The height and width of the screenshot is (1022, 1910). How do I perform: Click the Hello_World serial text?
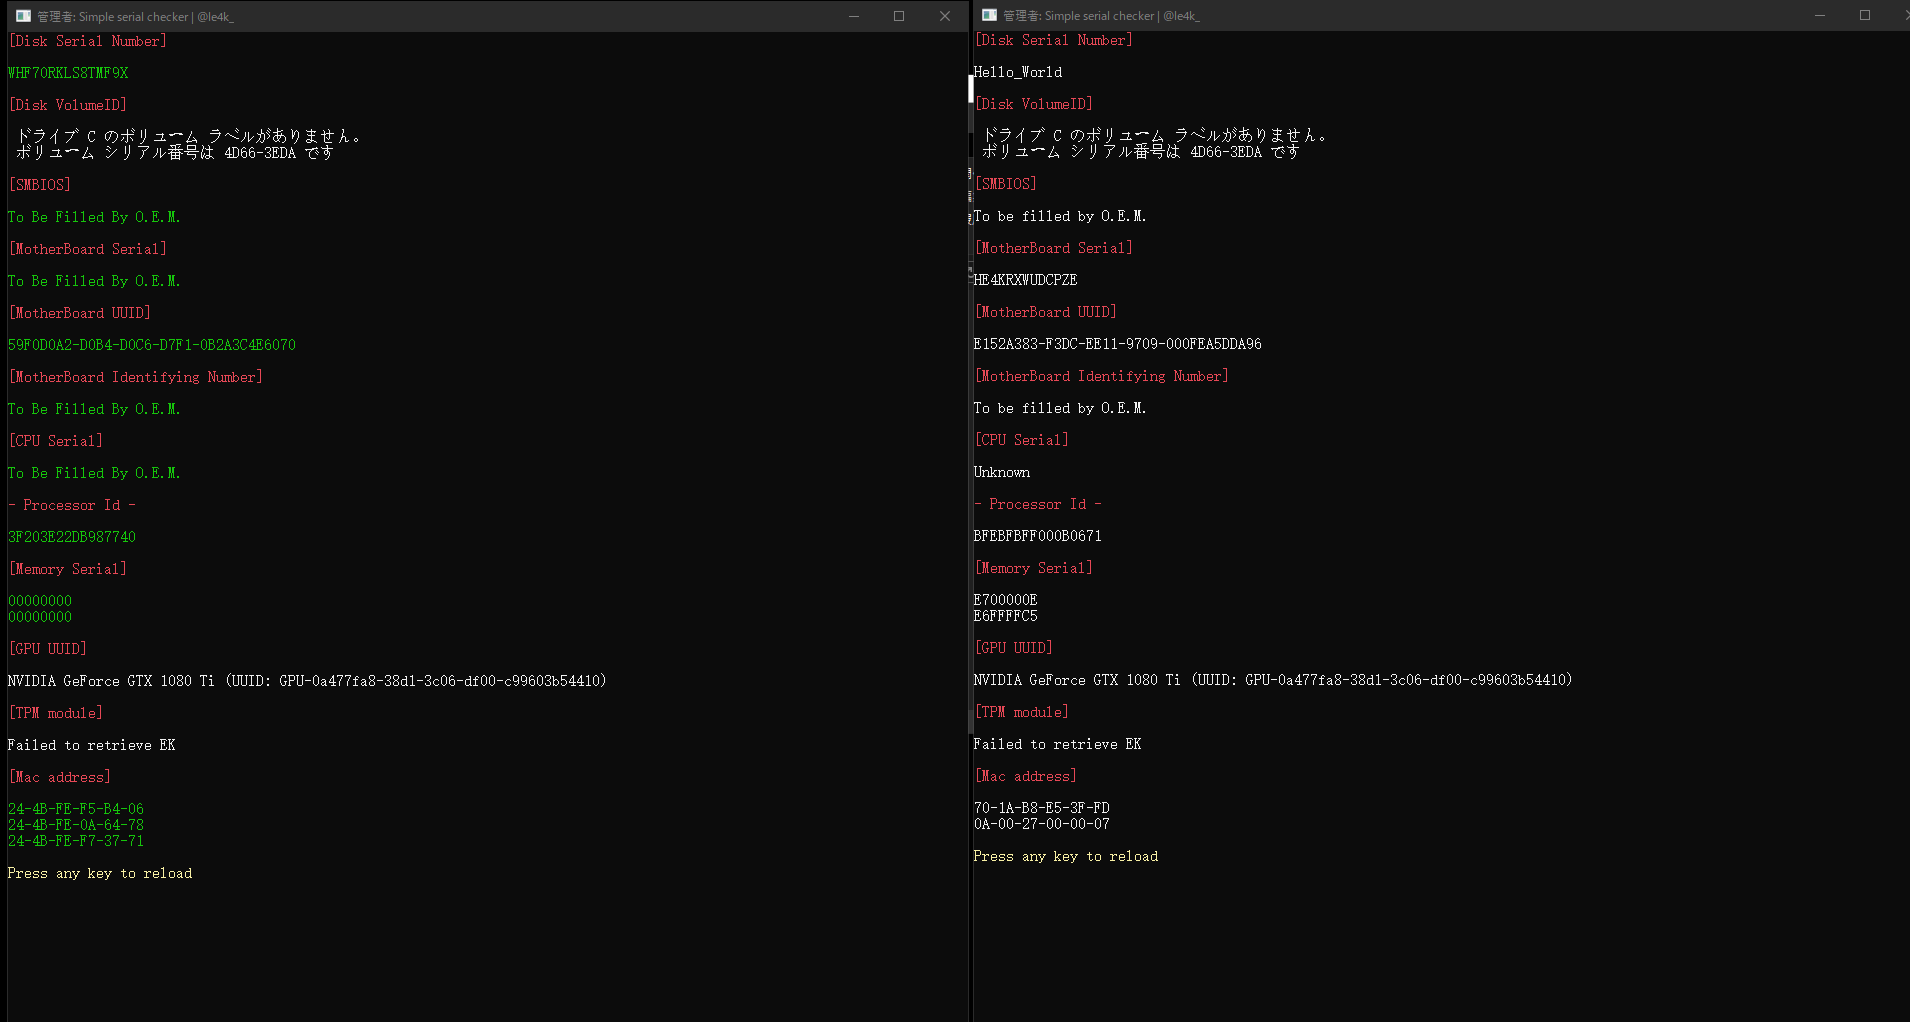1017,71
